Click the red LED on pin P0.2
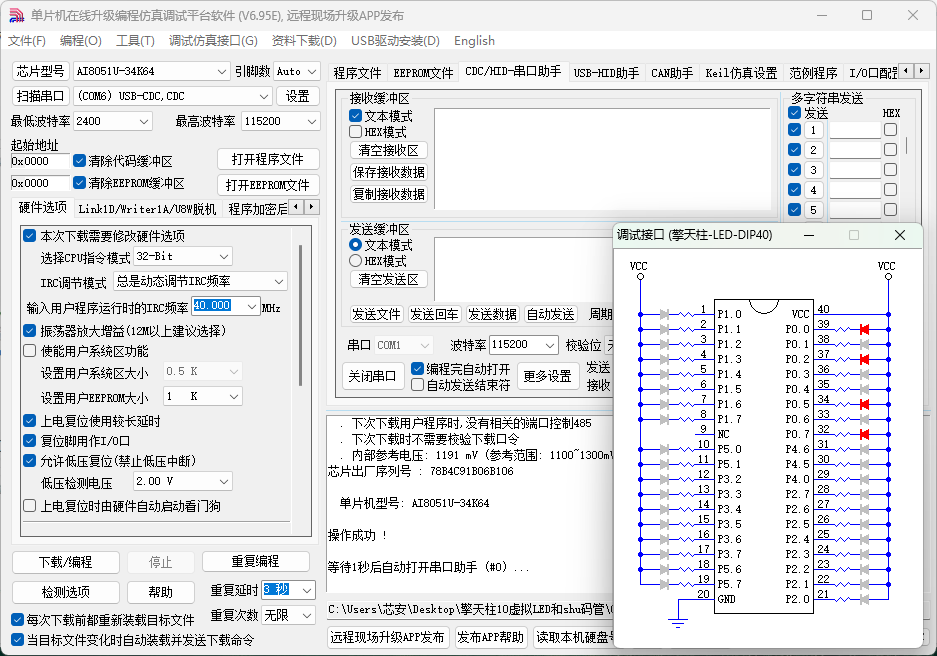Viewport: 937px width, 656px height. point(864,359)
